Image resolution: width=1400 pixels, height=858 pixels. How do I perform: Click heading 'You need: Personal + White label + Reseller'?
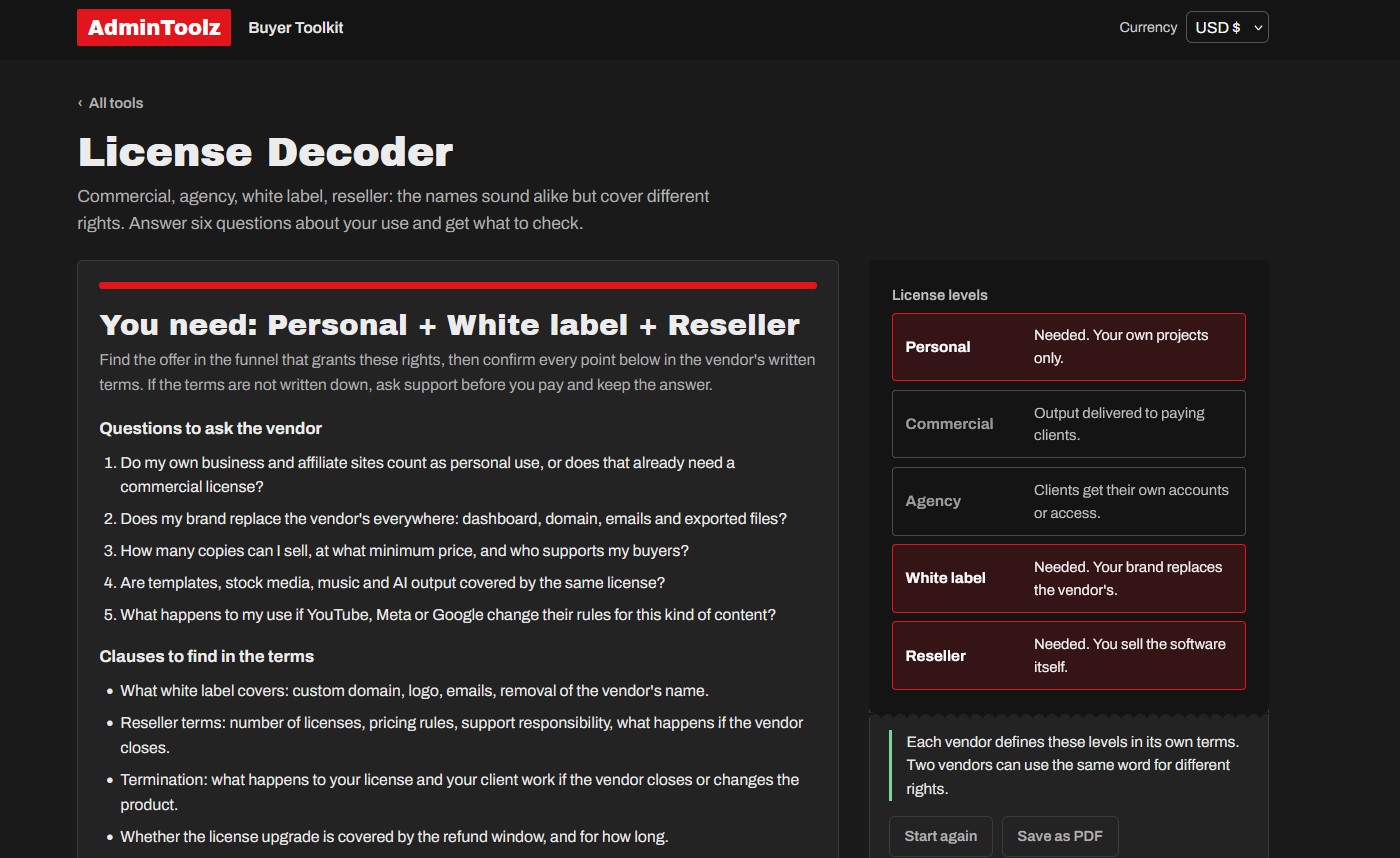click(450, 325)
